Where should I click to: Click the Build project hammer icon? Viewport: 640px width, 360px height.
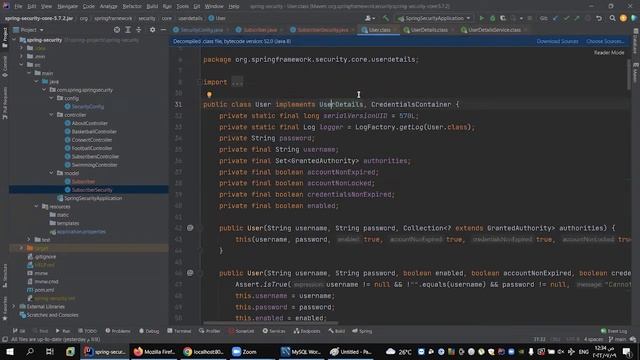pyautogui.click(x=386, y=18)
